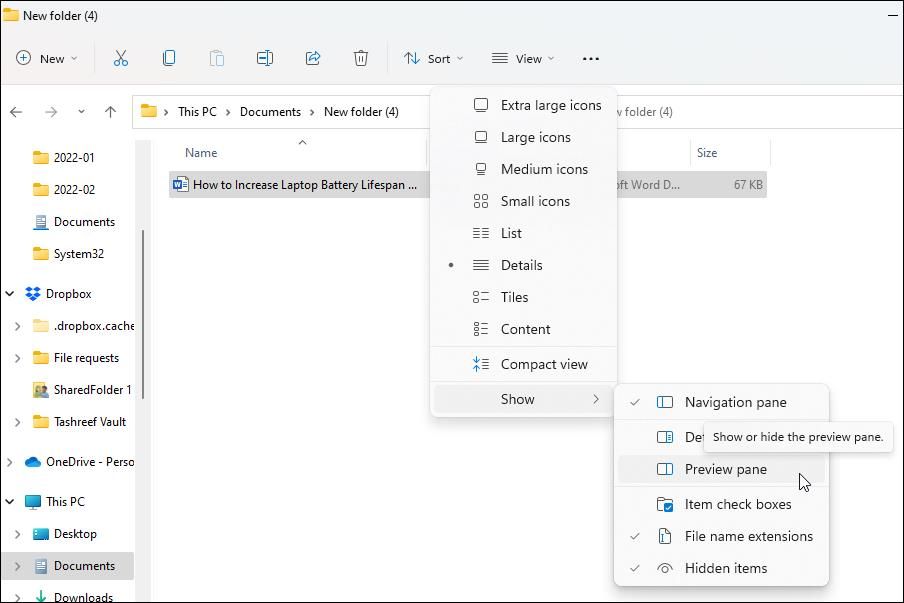The width and height of the screenshot is (904, 603).
Task: Click the Word document file icon
Action: pos(180,184)
